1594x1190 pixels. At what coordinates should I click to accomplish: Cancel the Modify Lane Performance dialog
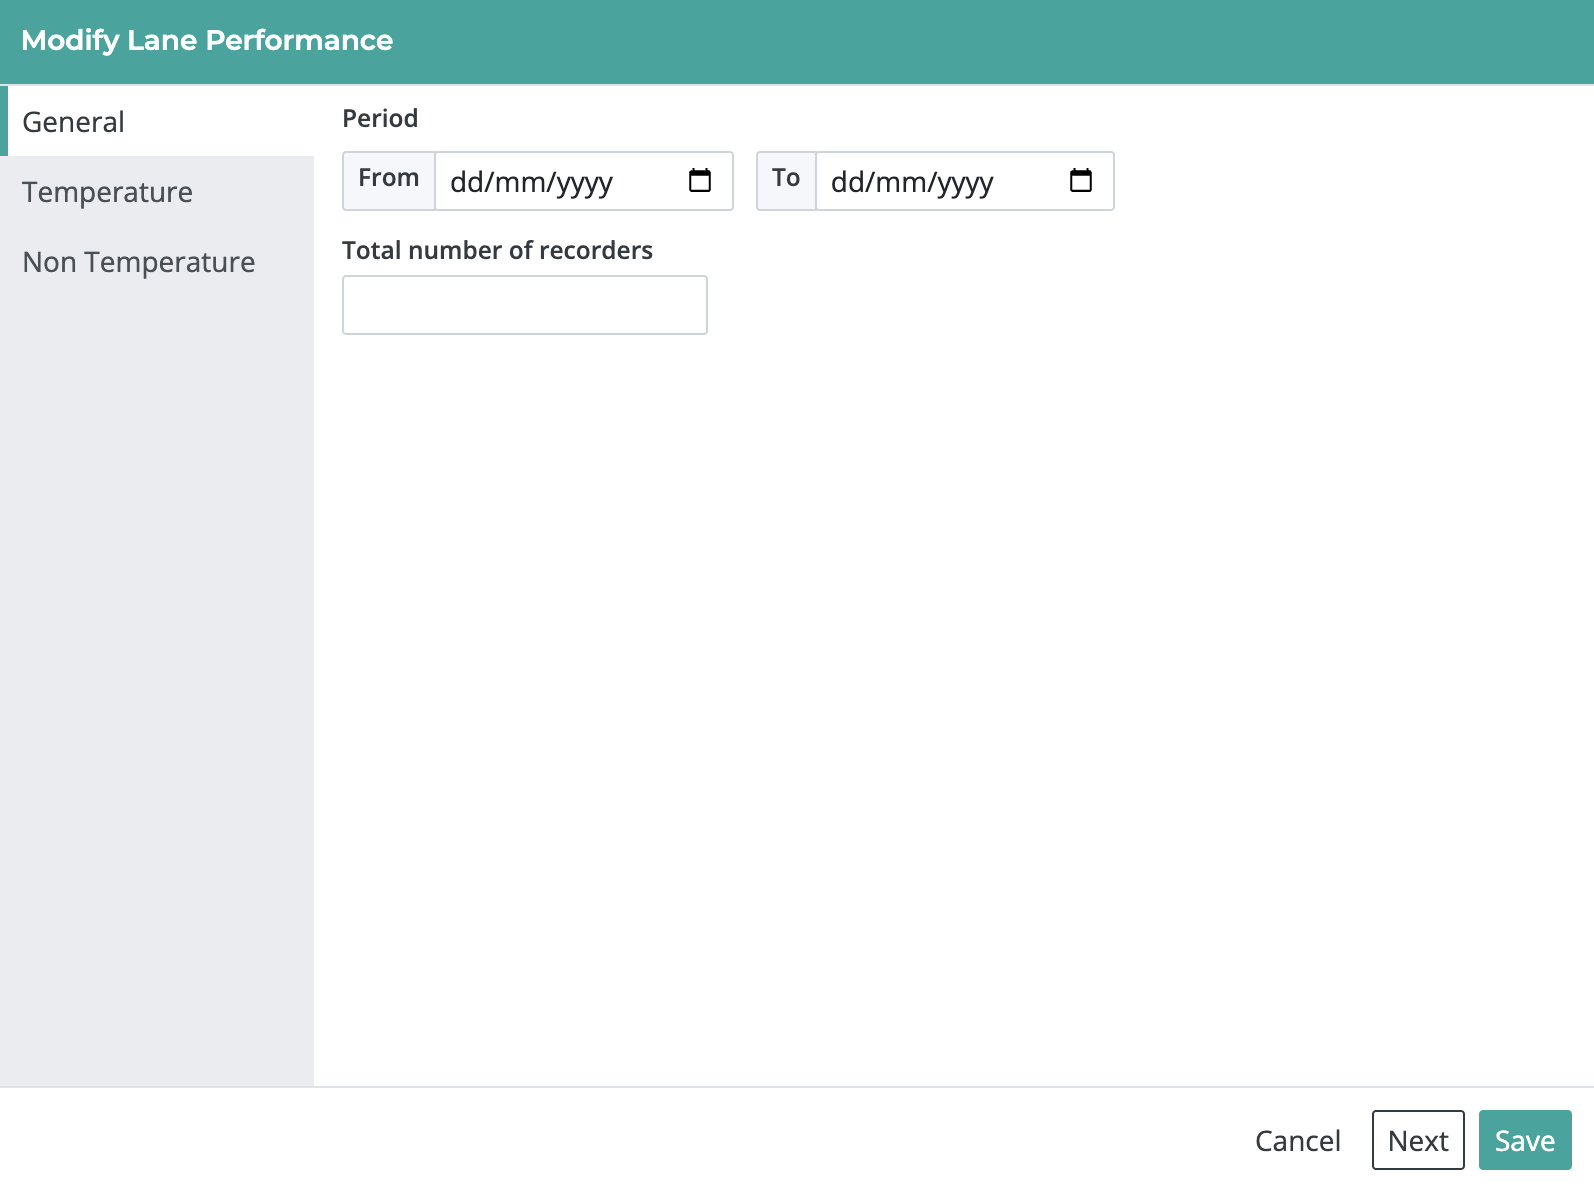pos(1297,1140)
